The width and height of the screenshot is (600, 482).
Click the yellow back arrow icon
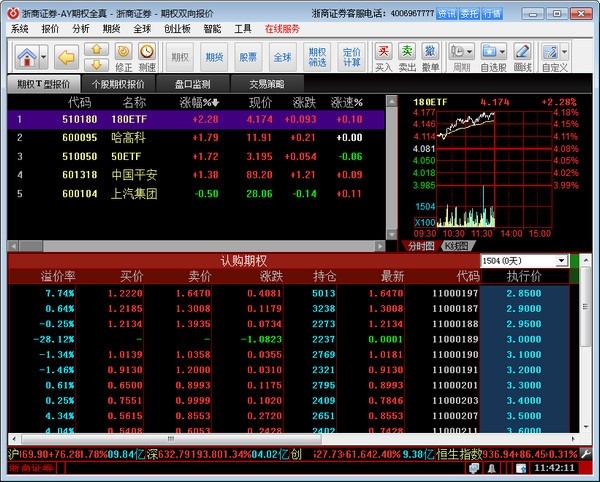click(66, 56)
